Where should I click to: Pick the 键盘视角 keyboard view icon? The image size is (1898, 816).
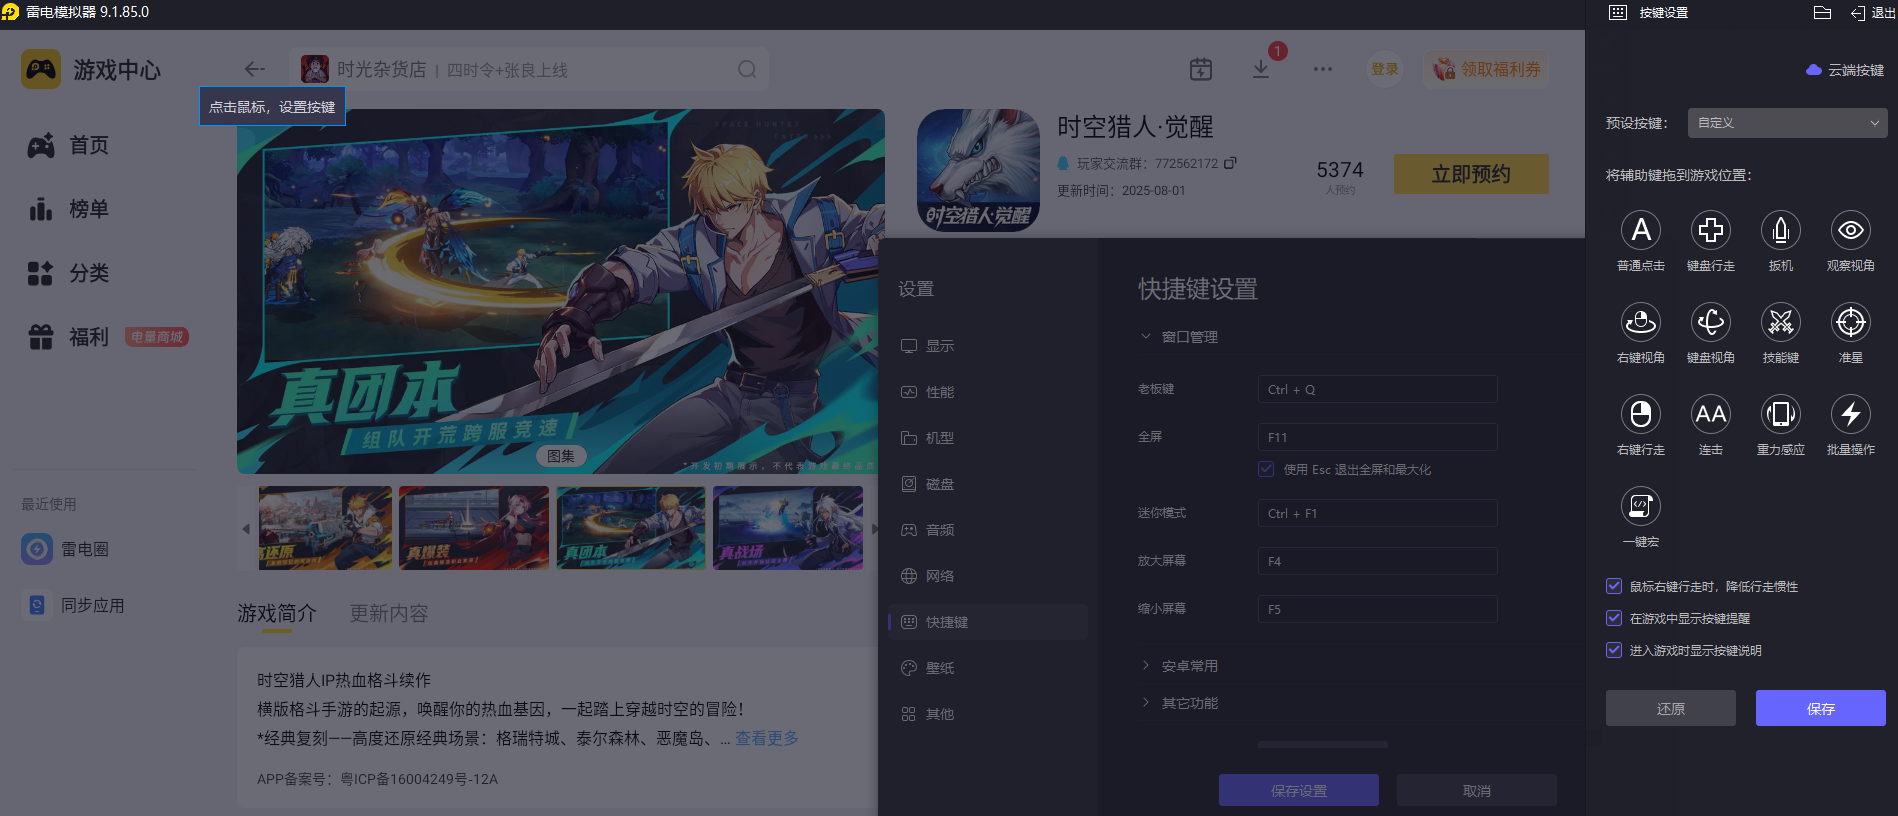[1711, 322]
